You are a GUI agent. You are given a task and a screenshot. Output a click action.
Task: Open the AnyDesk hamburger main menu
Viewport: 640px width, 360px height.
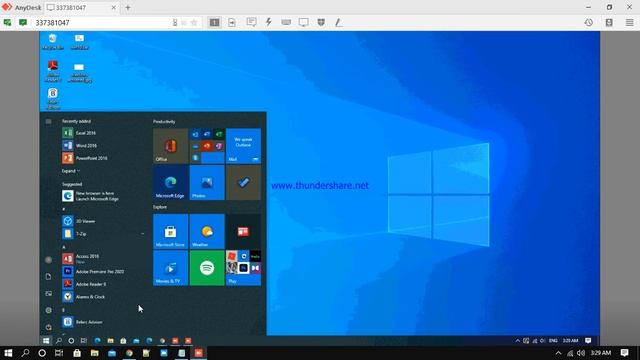(630, 23)
